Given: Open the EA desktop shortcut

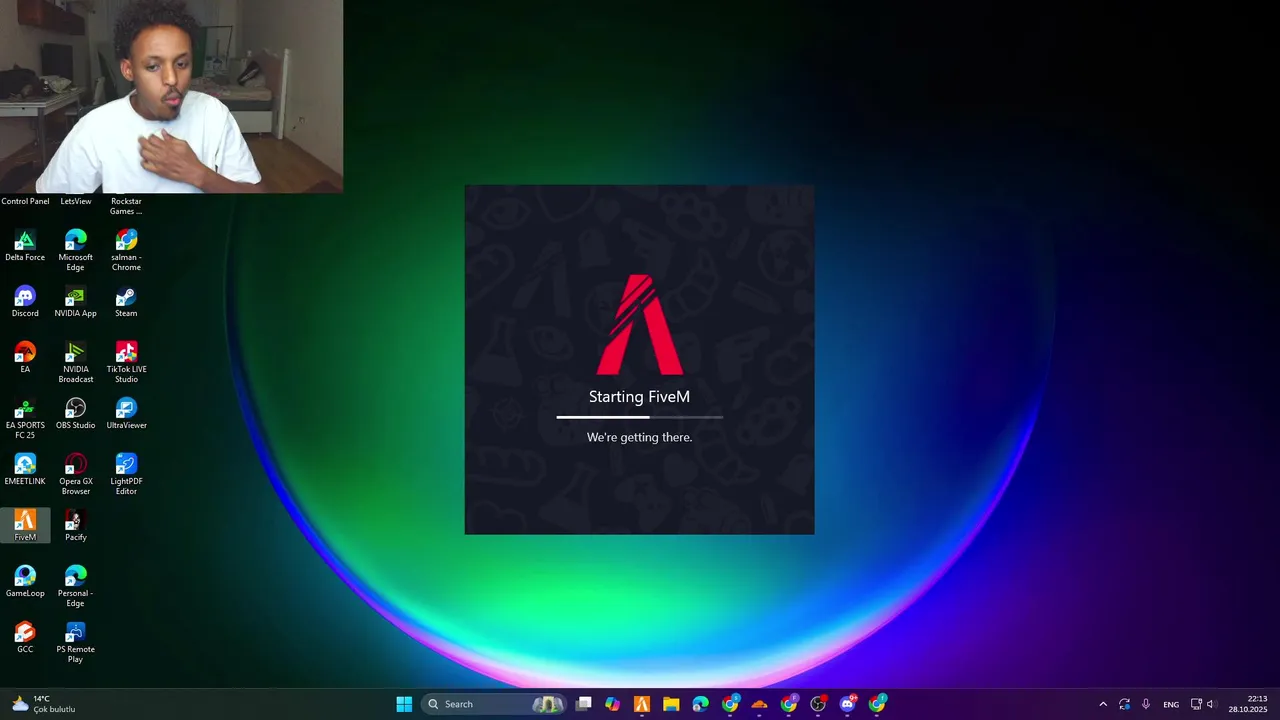Looking at the screenshot, I should coord(25,358).
